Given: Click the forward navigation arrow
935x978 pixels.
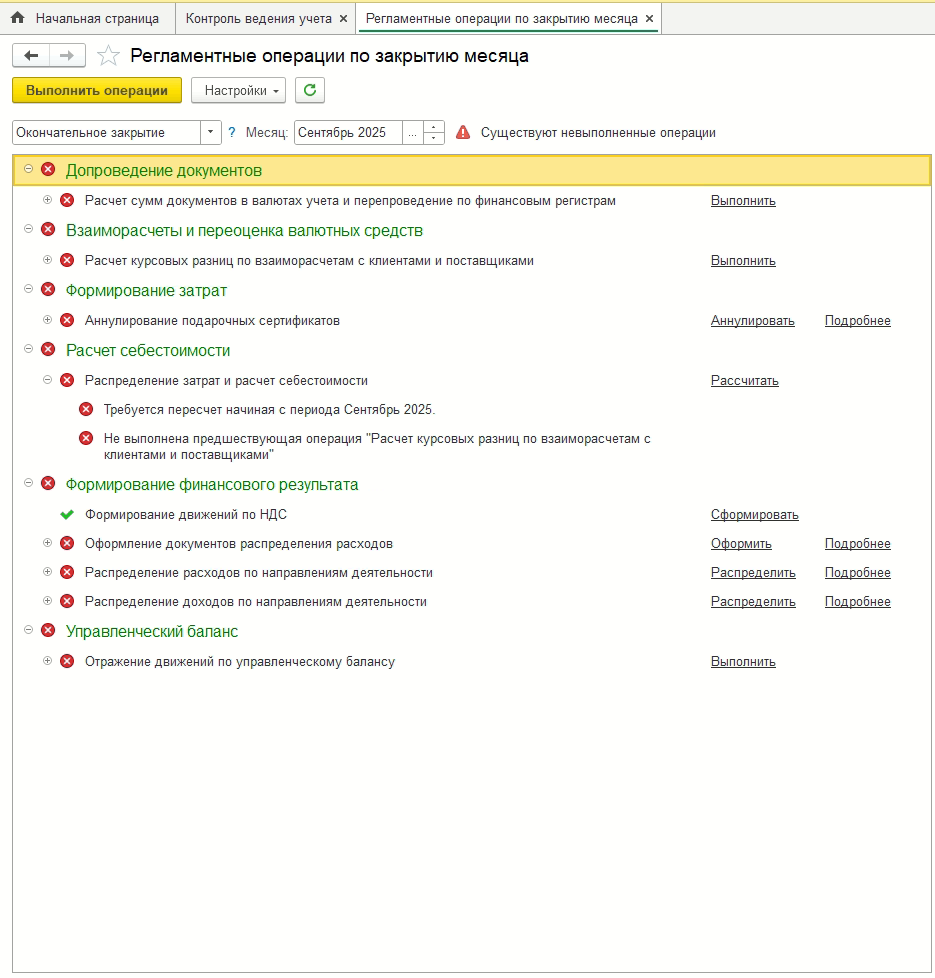Looking at the screenshot, I should [67, 56].
